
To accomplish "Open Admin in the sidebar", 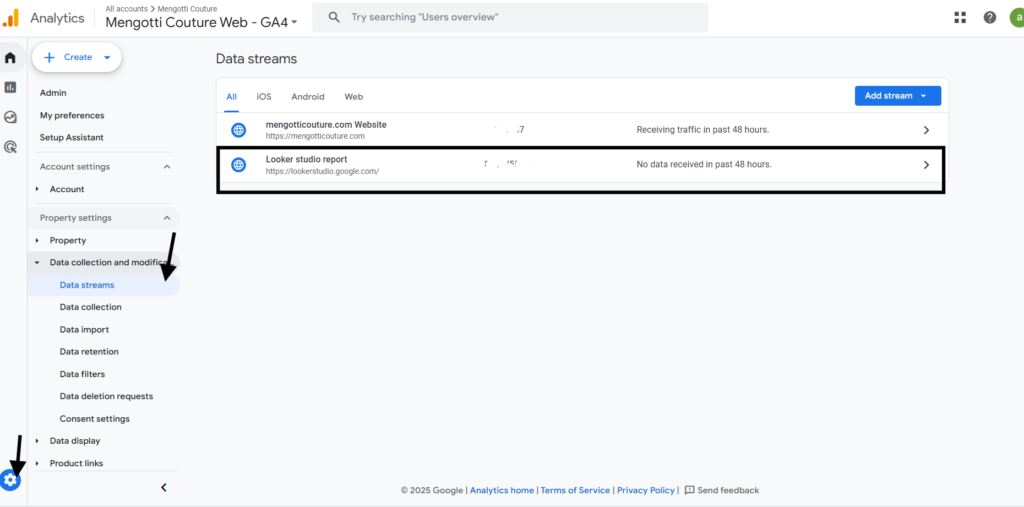I will click(53, 93).
